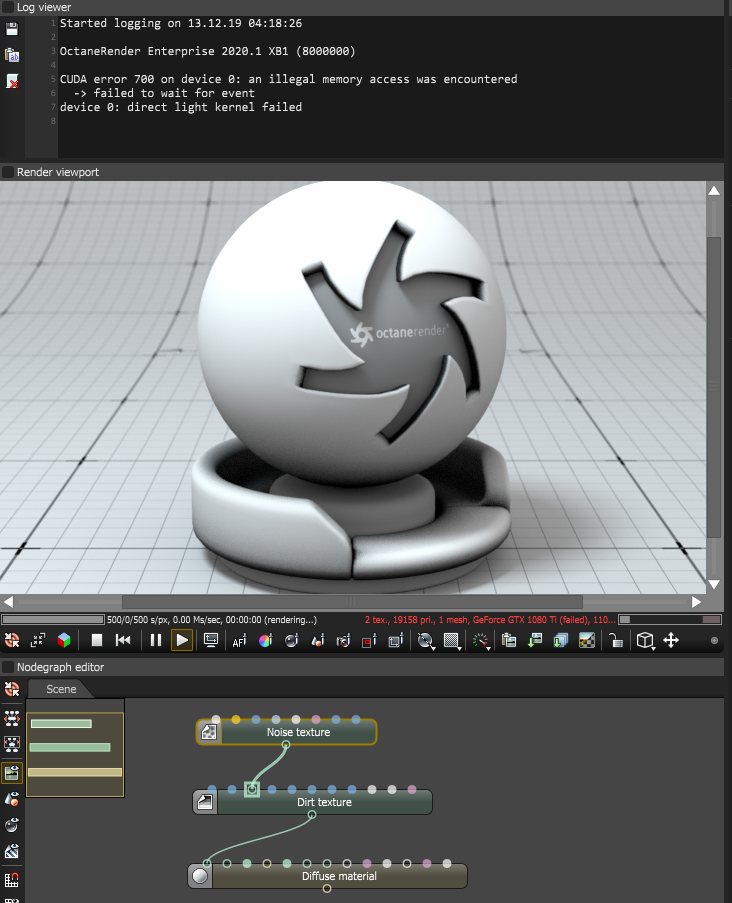Click the render viewport scroll down arrow
Image resolution: width=732 pixels, height=903 pixels.
[714, 585]
